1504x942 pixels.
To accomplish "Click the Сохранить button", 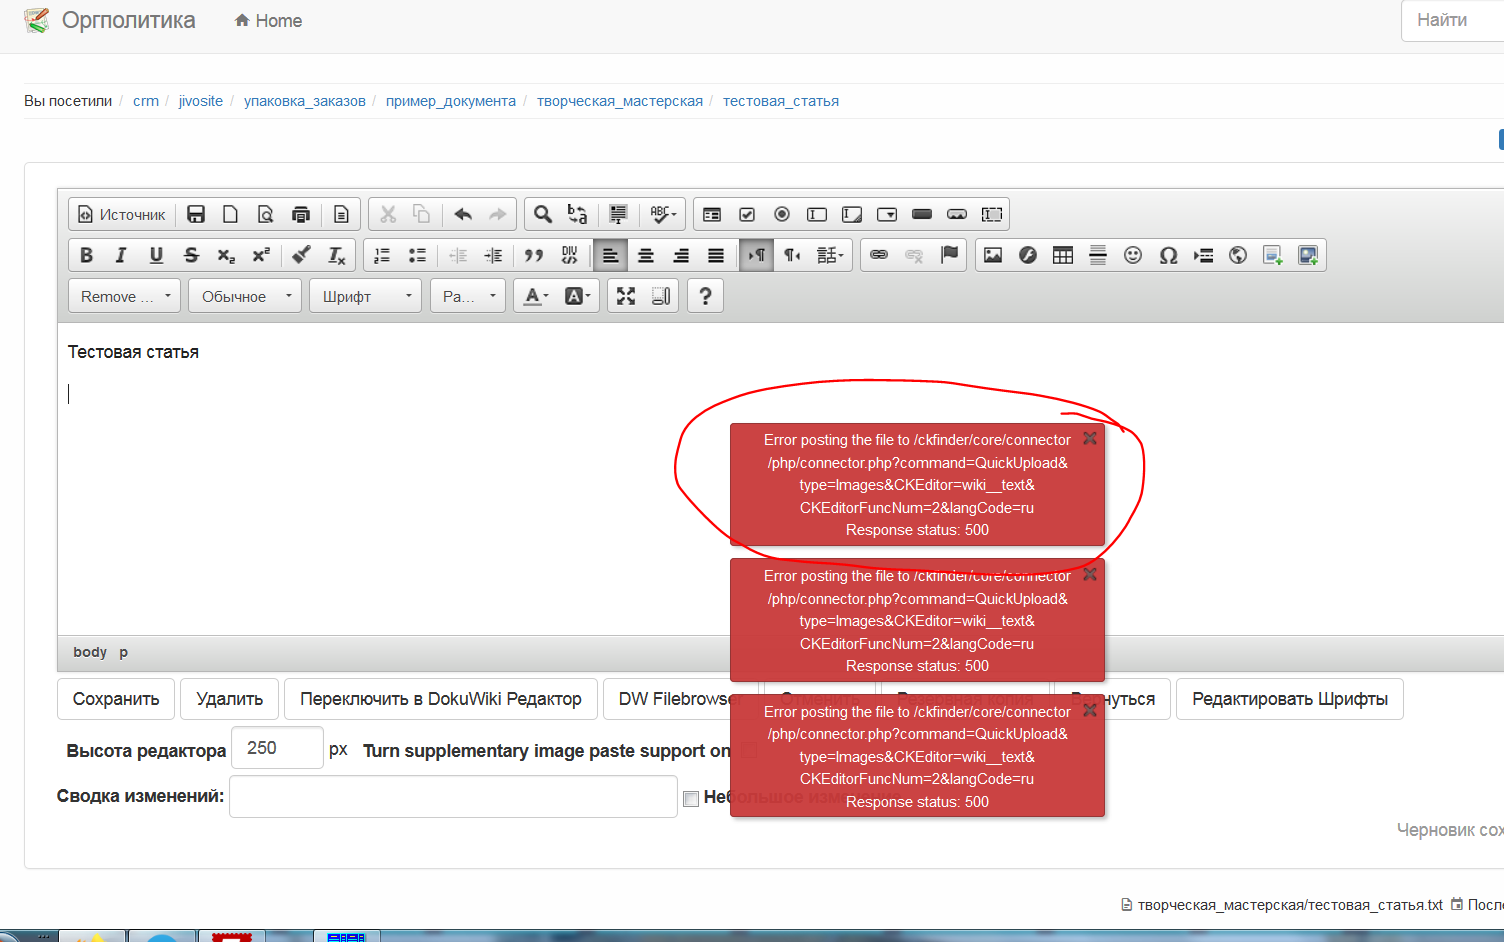I will pyautogui.click(x=116, y=699).
